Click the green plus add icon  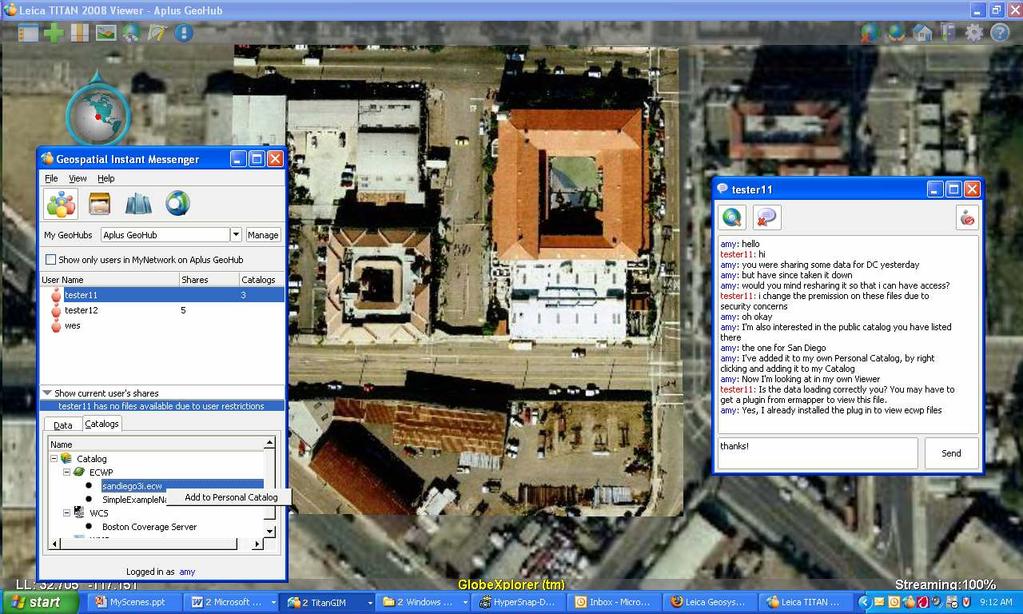click(x=54, y=33)
